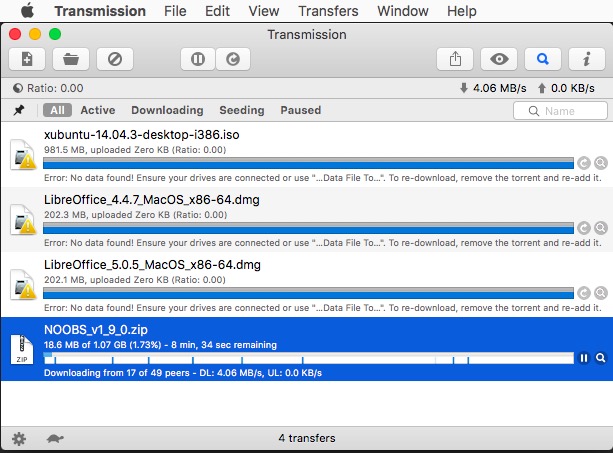This screenshot has width=613, height=453.
Task: Click the 0.0 KB/s upload speed indicator
Action: point(566,88)
